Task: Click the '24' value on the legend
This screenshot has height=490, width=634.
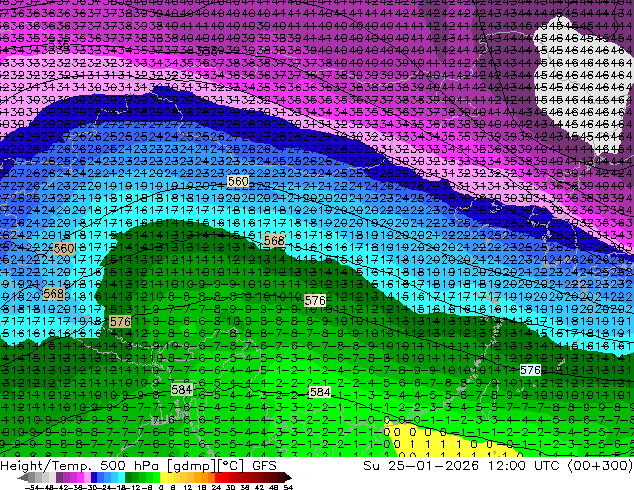Action: (216, 487)
